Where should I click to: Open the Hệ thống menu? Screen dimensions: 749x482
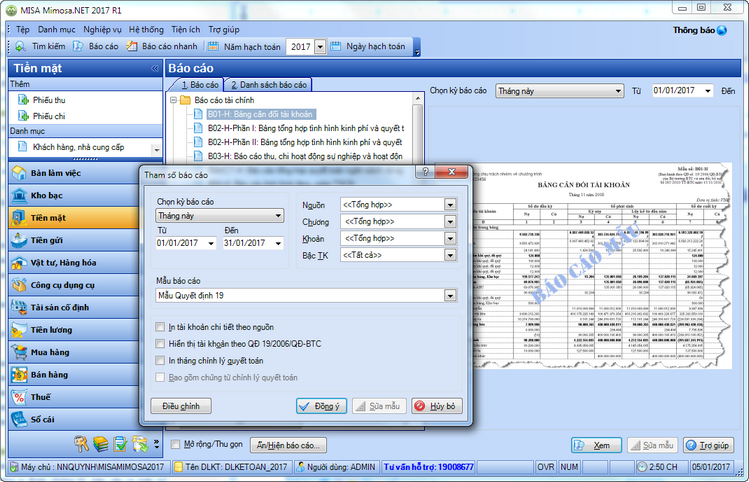point(146,30)
